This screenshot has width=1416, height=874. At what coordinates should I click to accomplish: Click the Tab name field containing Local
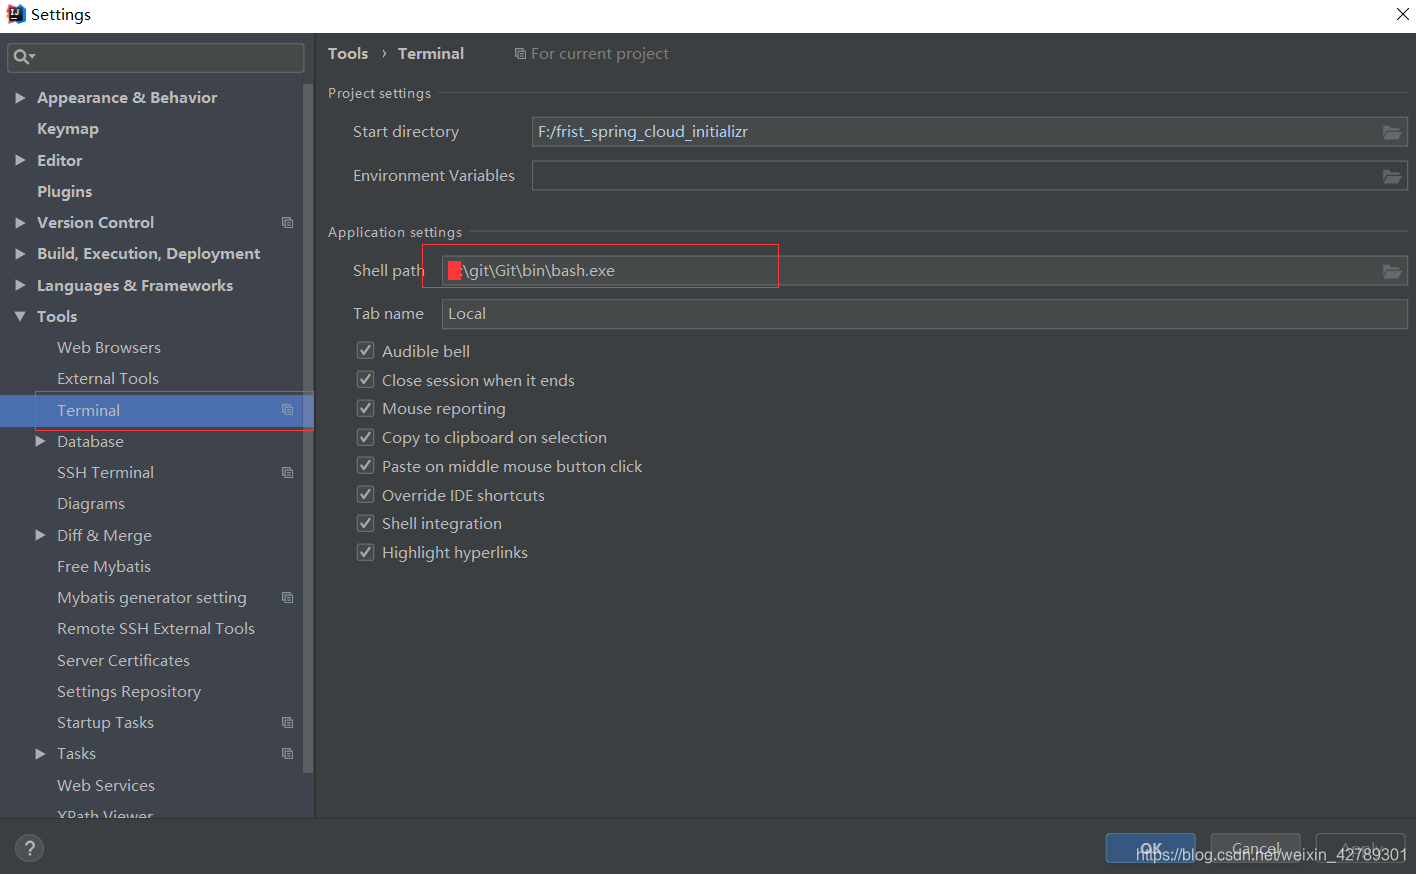(x=925, y=314)
